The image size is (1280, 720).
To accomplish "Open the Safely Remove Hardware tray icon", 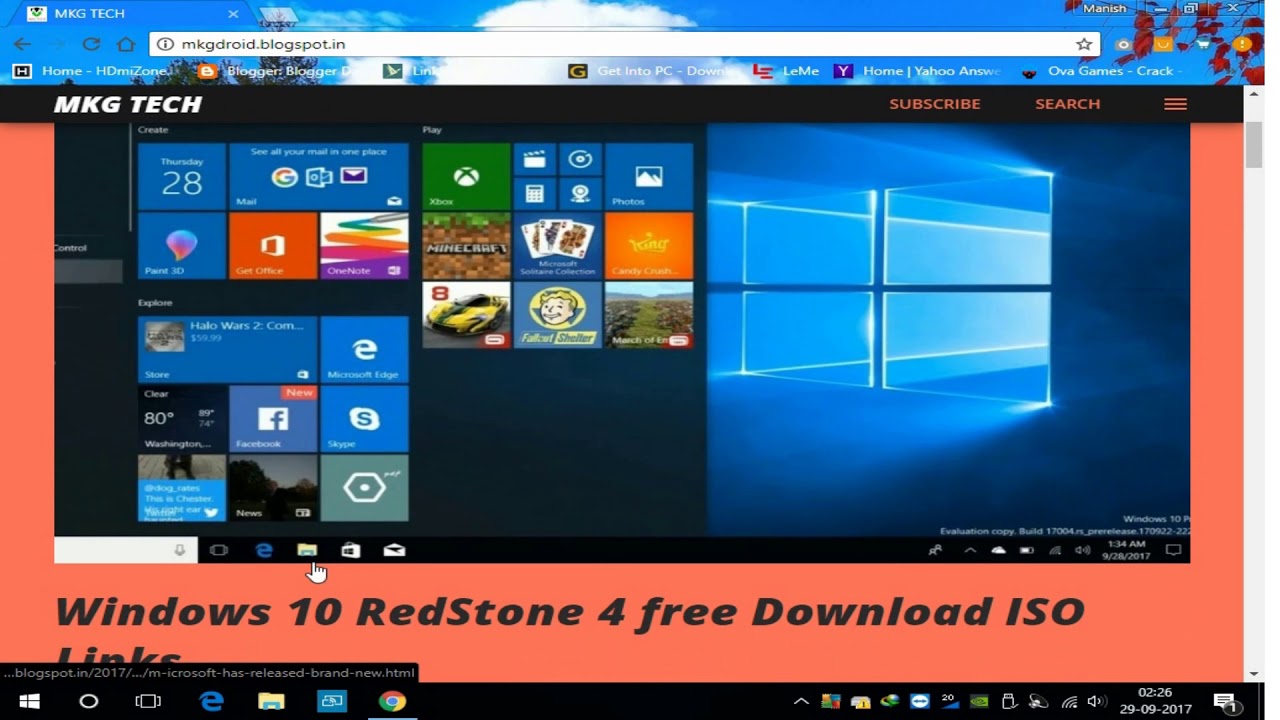I will tap(1009, 702).
